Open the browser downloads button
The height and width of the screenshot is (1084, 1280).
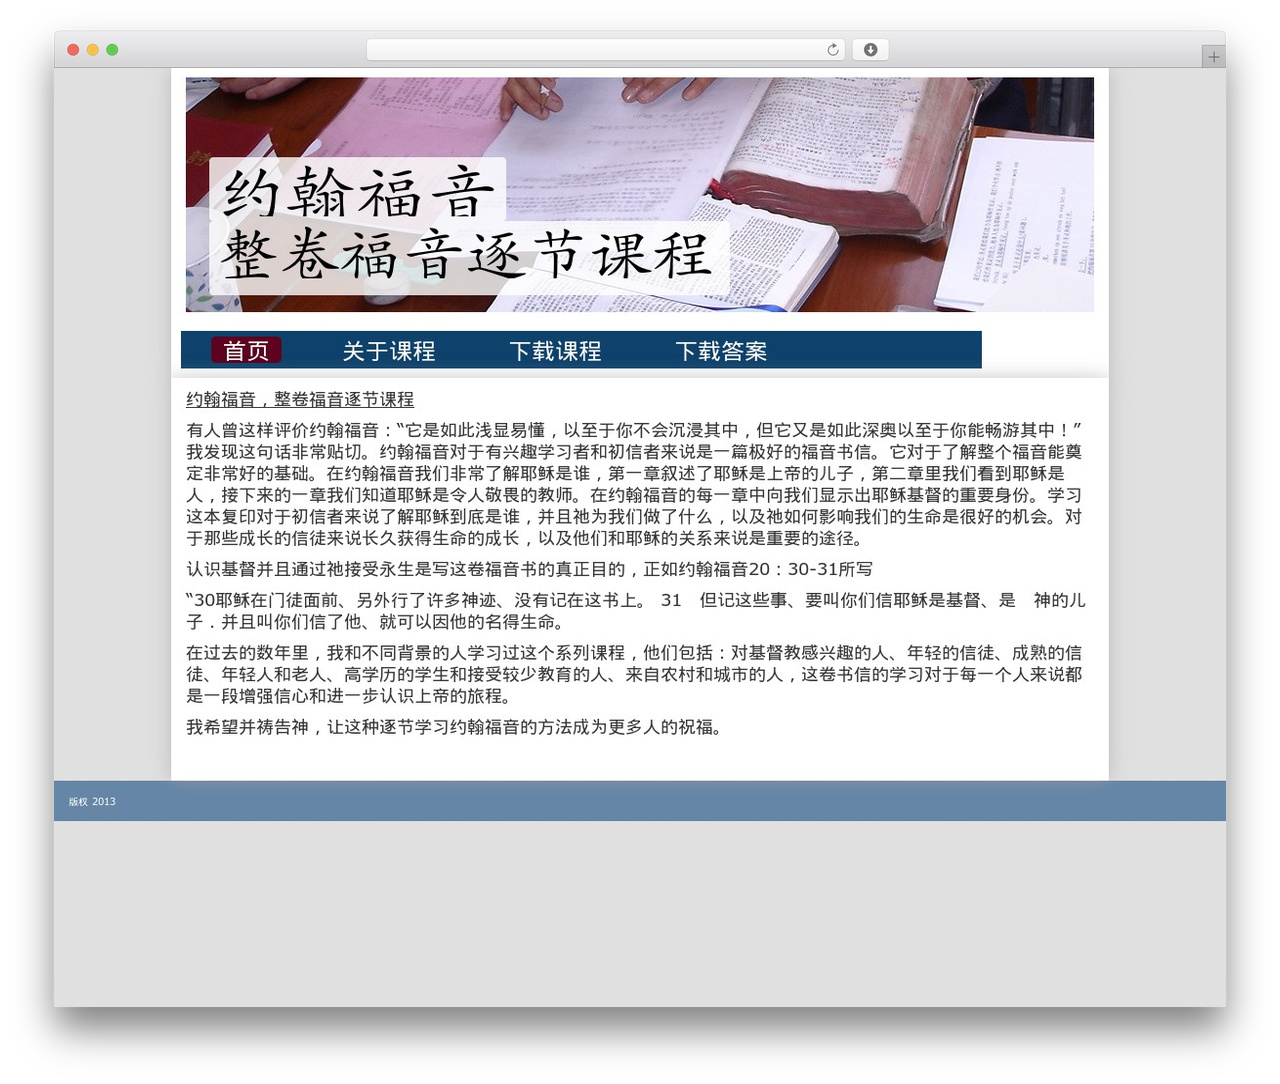pos(870,50)
